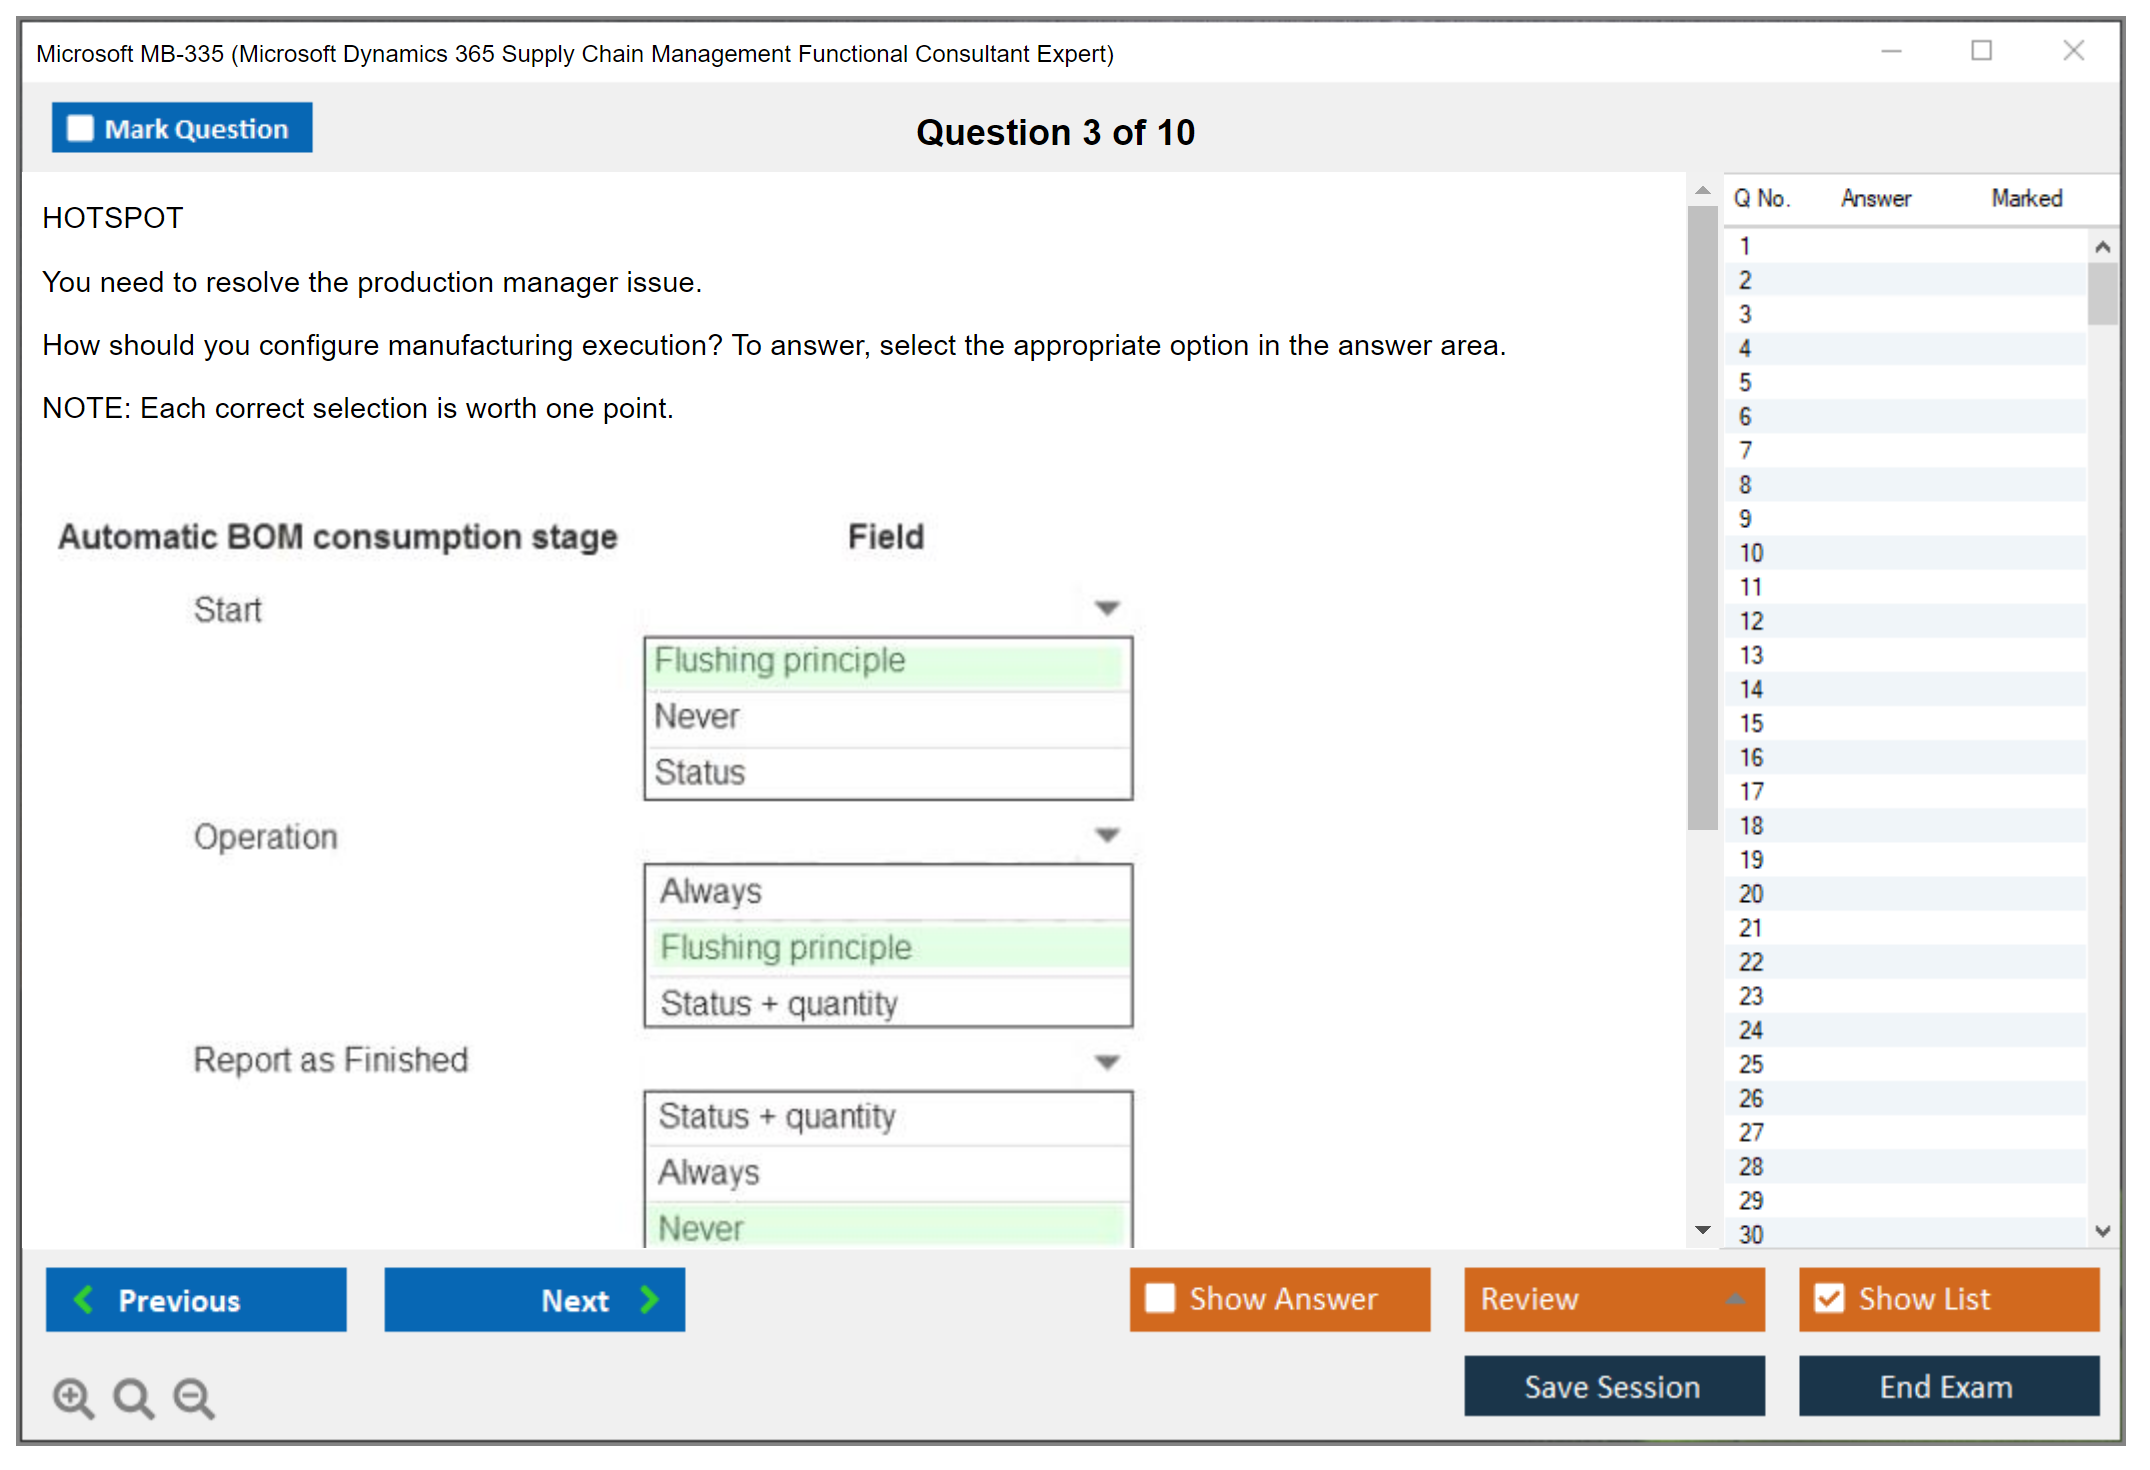Expand the Report as Finished dropdown
The height and width of the screenshot is (1470, 2150).
[1106, 1062]
